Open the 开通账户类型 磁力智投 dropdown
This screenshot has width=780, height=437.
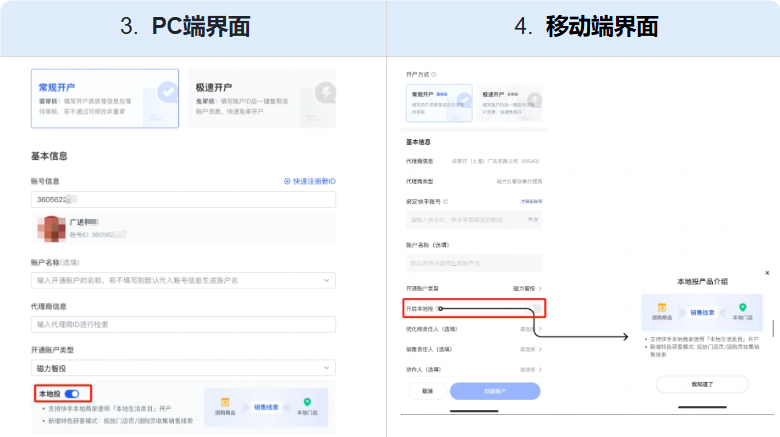coord(183,368)
